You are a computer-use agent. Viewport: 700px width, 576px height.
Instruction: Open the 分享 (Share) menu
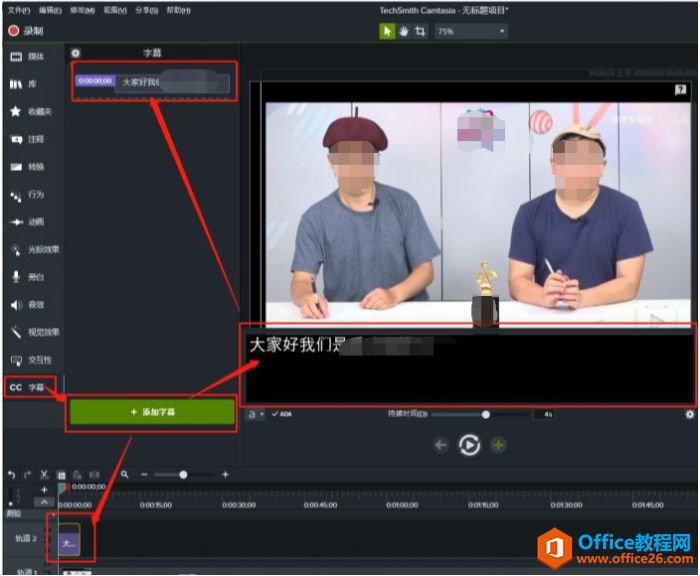coord(146,10)
